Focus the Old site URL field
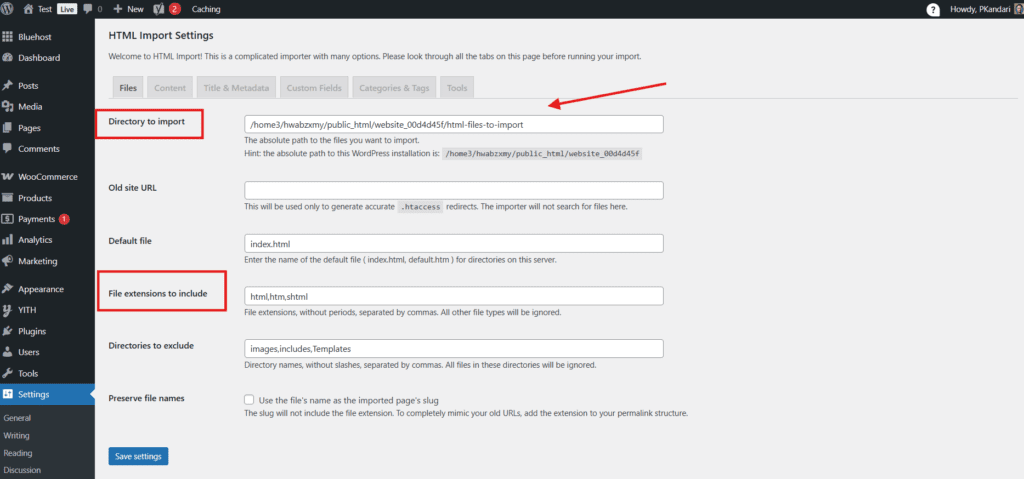This screenshot has width=1024, height=479. coord(454,190)
